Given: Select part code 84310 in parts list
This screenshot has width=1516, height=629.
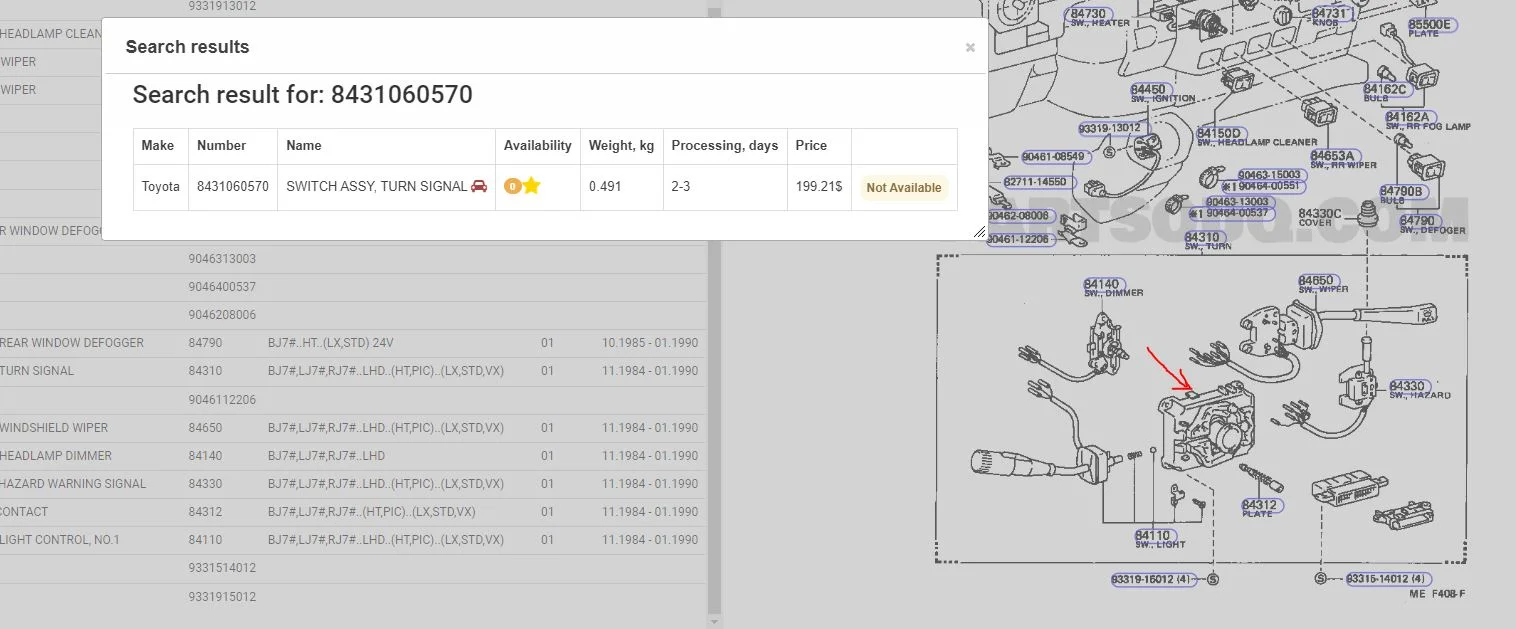Looking at the screenshot, I should pyautogui.click(x=205, y=371).
